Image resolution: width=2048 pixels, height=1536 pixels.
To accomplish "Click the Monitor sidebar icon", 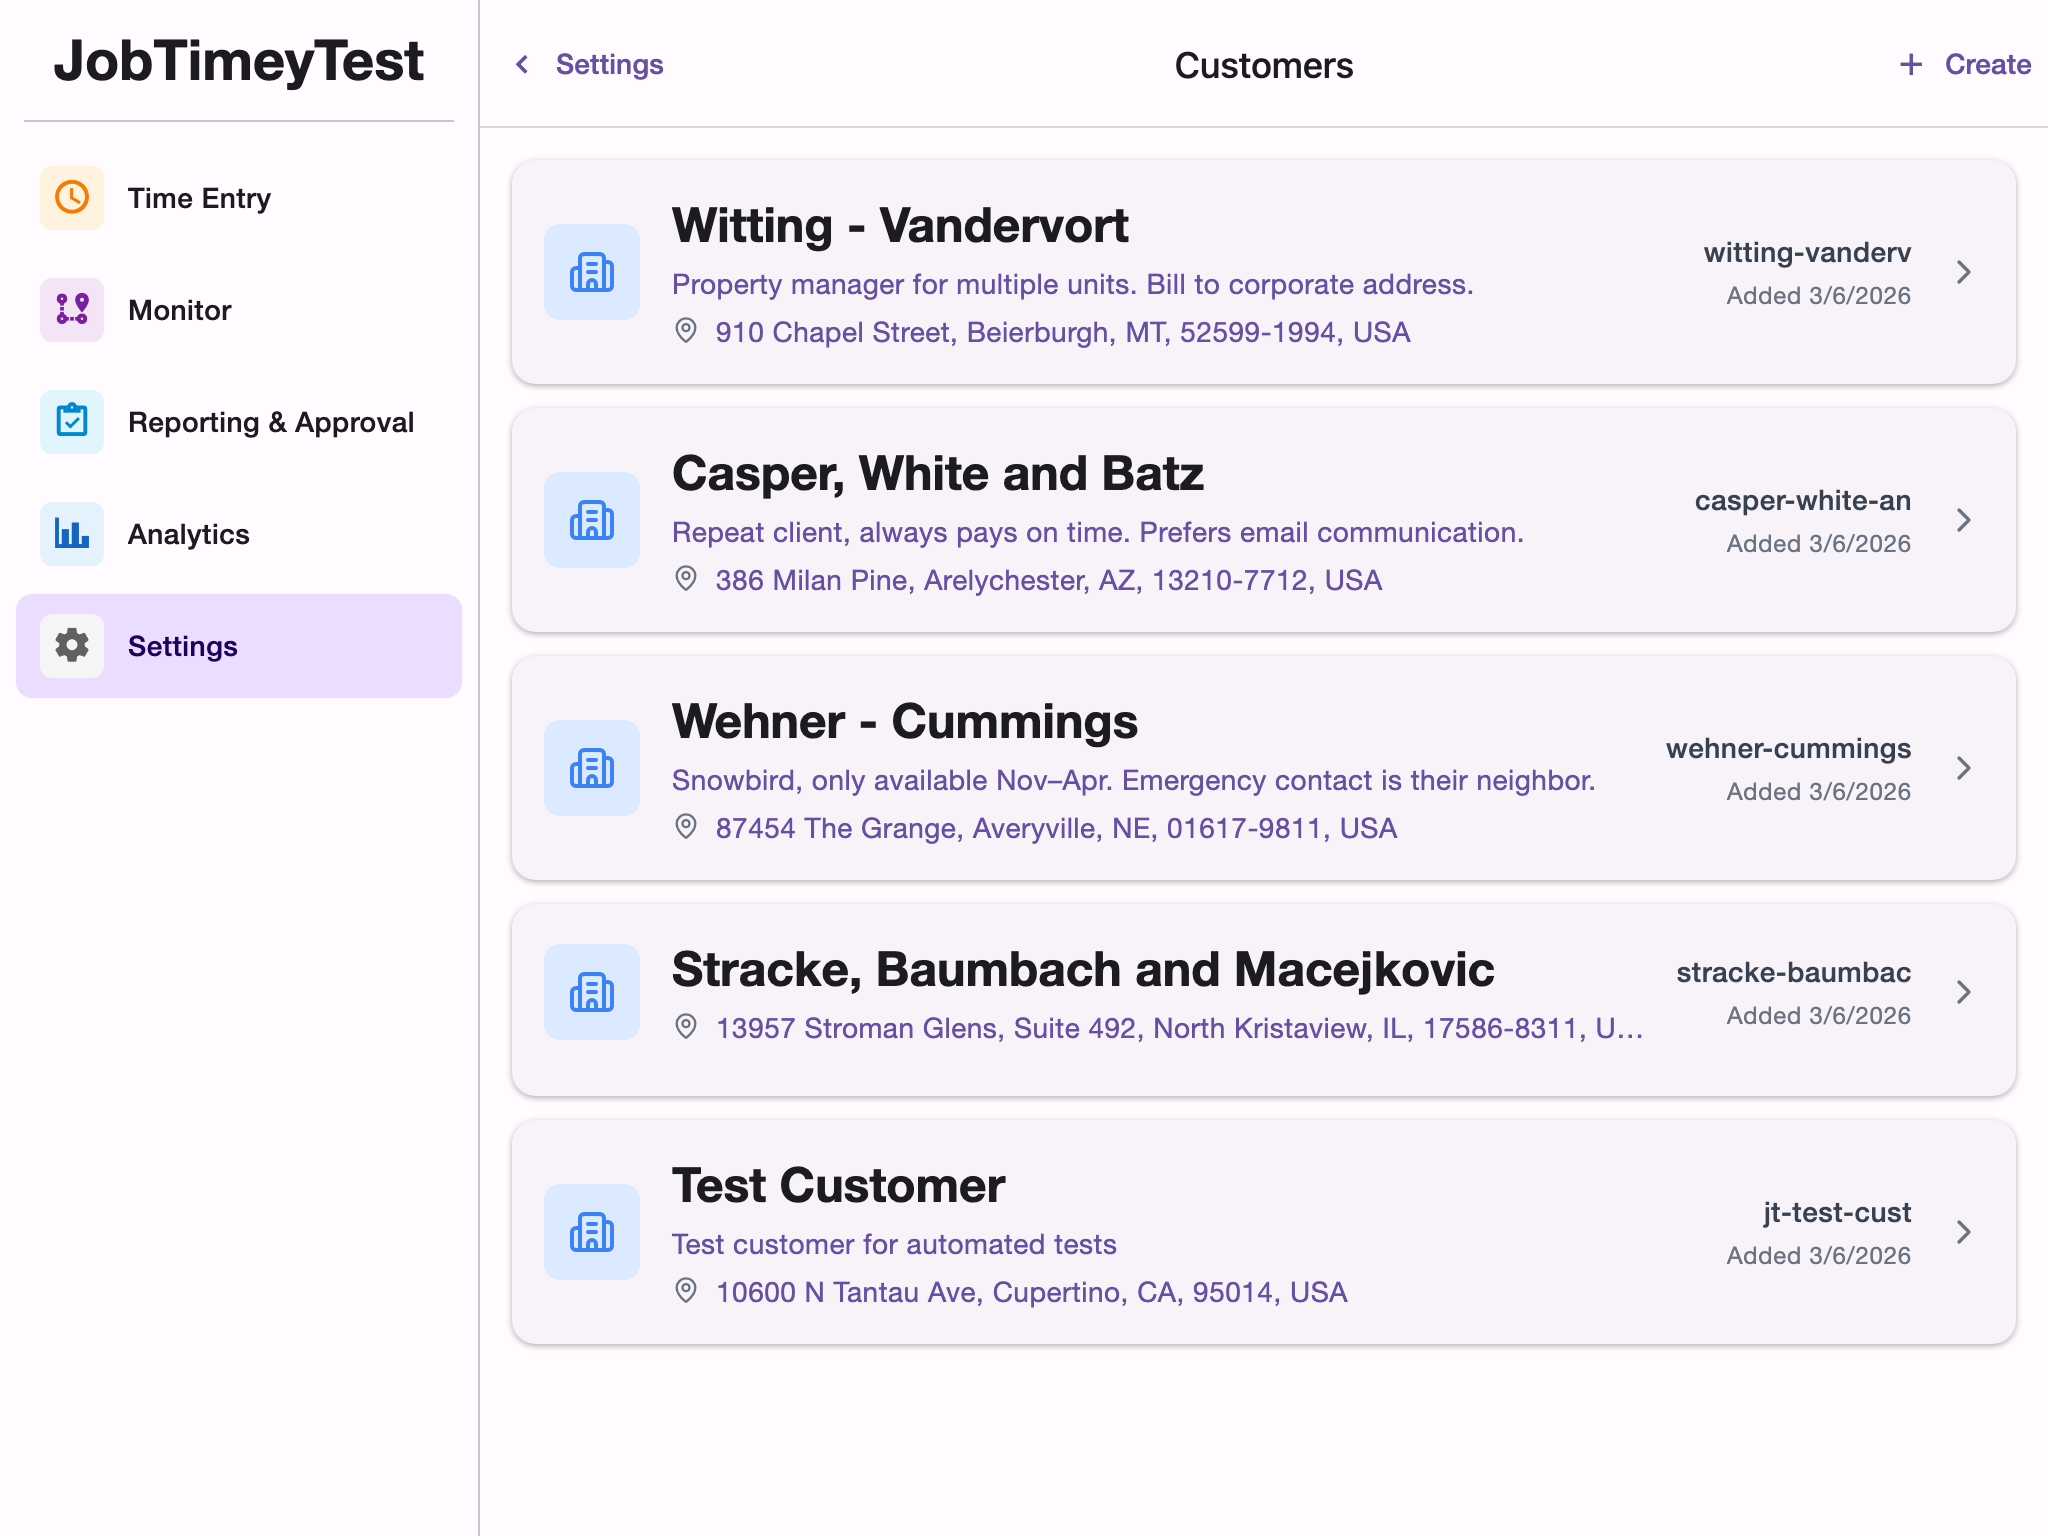I will (71, 310).
